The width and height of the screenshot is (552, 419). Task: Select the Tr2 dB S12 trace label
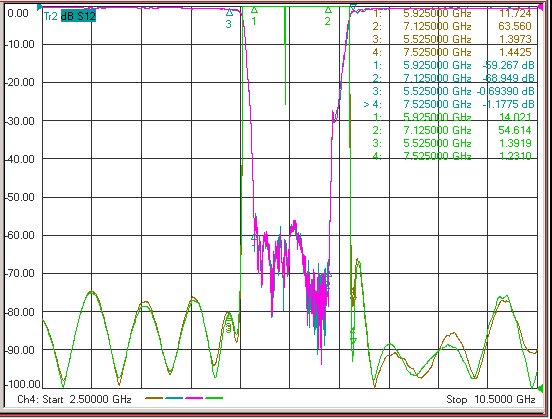69,16
